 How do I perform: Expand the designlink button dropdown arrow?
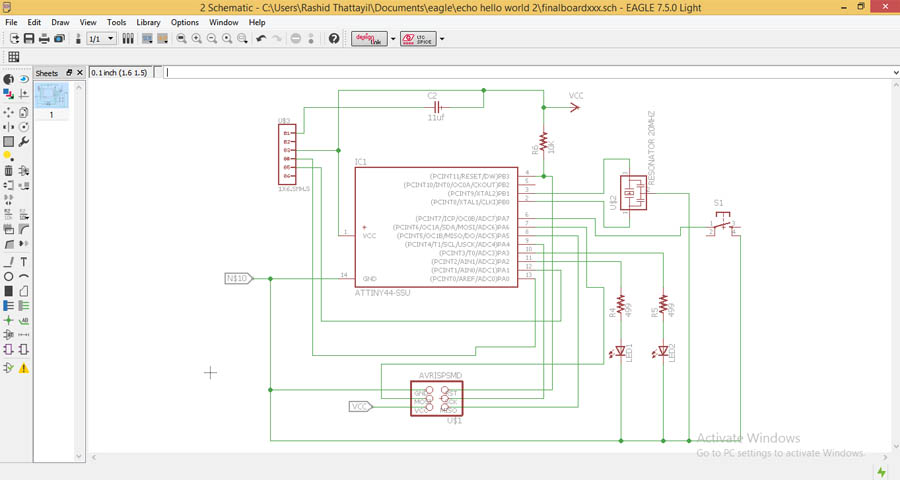coord(393,39)
